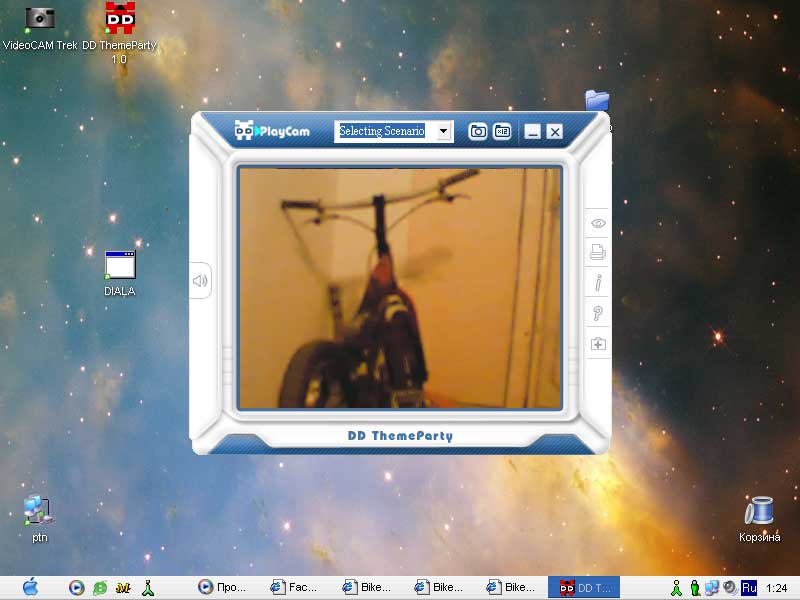Minimize the PlayCam window

533,131
